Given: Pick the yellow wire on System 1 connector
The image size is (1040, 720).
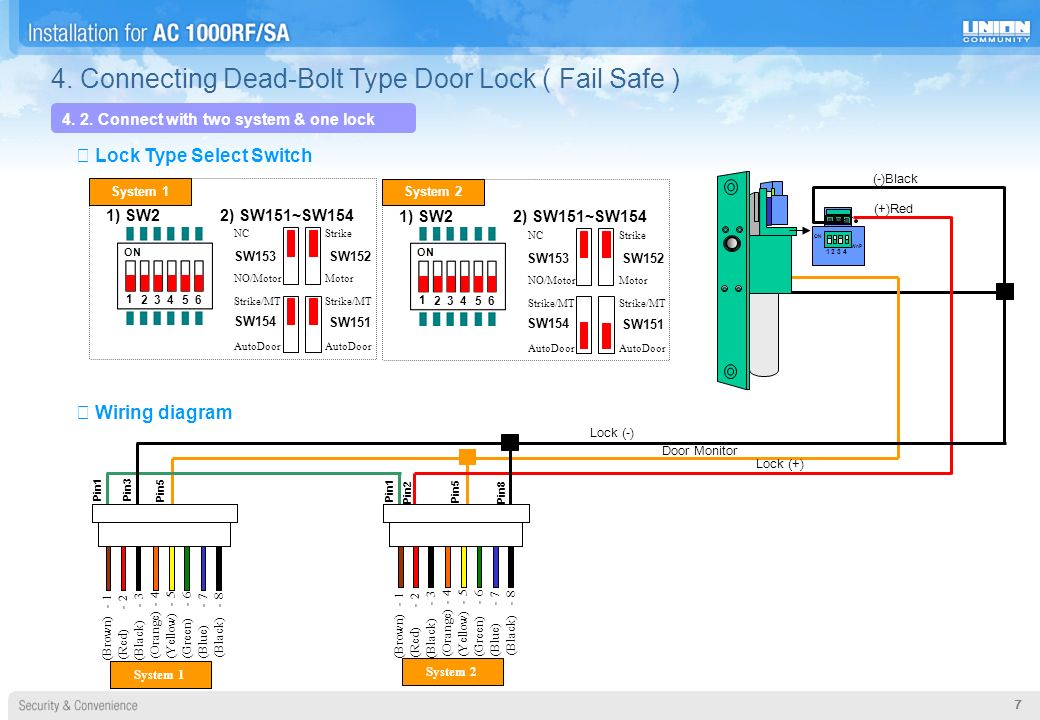Looking at the screenshot, I should 171,568.
